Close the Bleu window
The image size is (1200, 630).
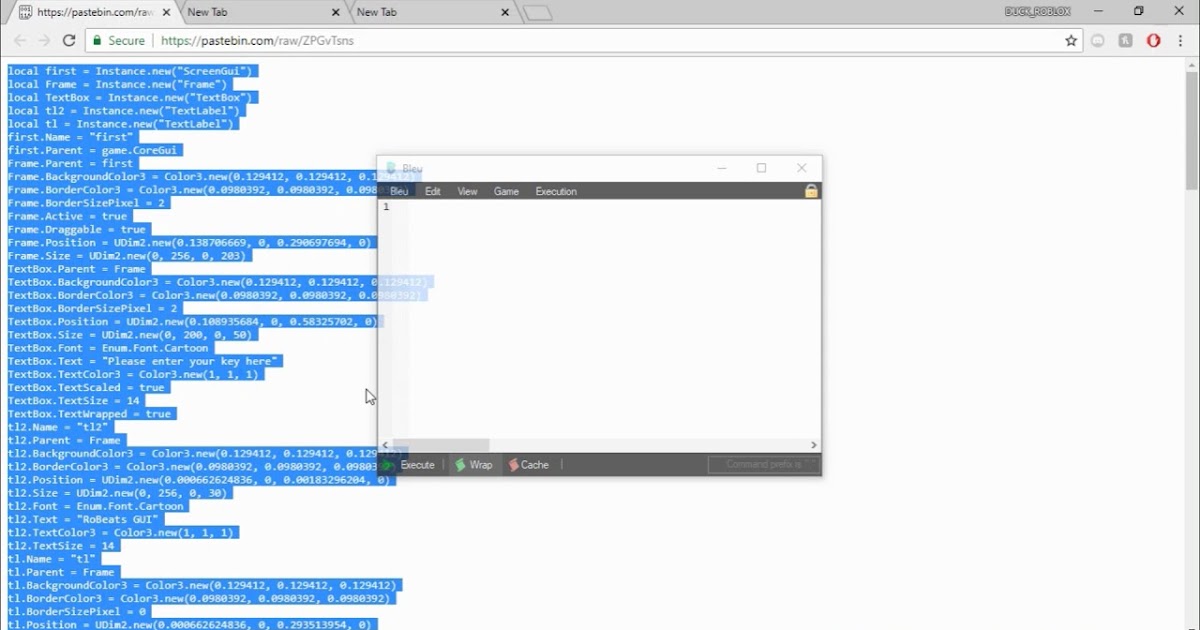pyautogui.click(x=801, y=168)
